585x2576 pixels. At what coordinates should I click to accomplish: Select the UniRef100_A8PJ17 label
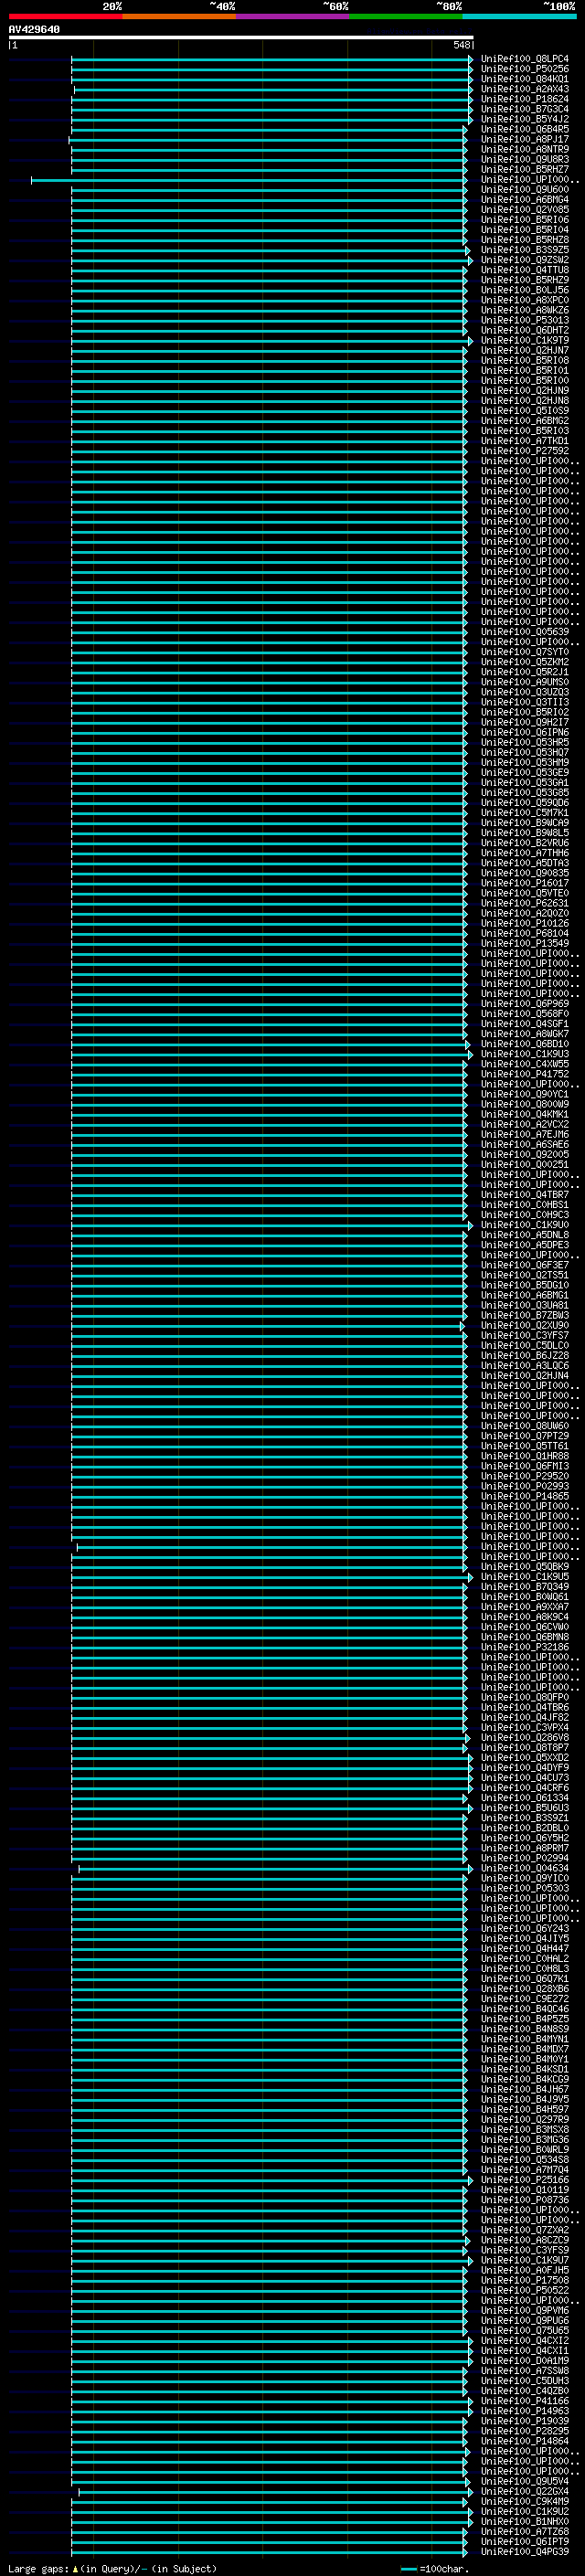524,139
